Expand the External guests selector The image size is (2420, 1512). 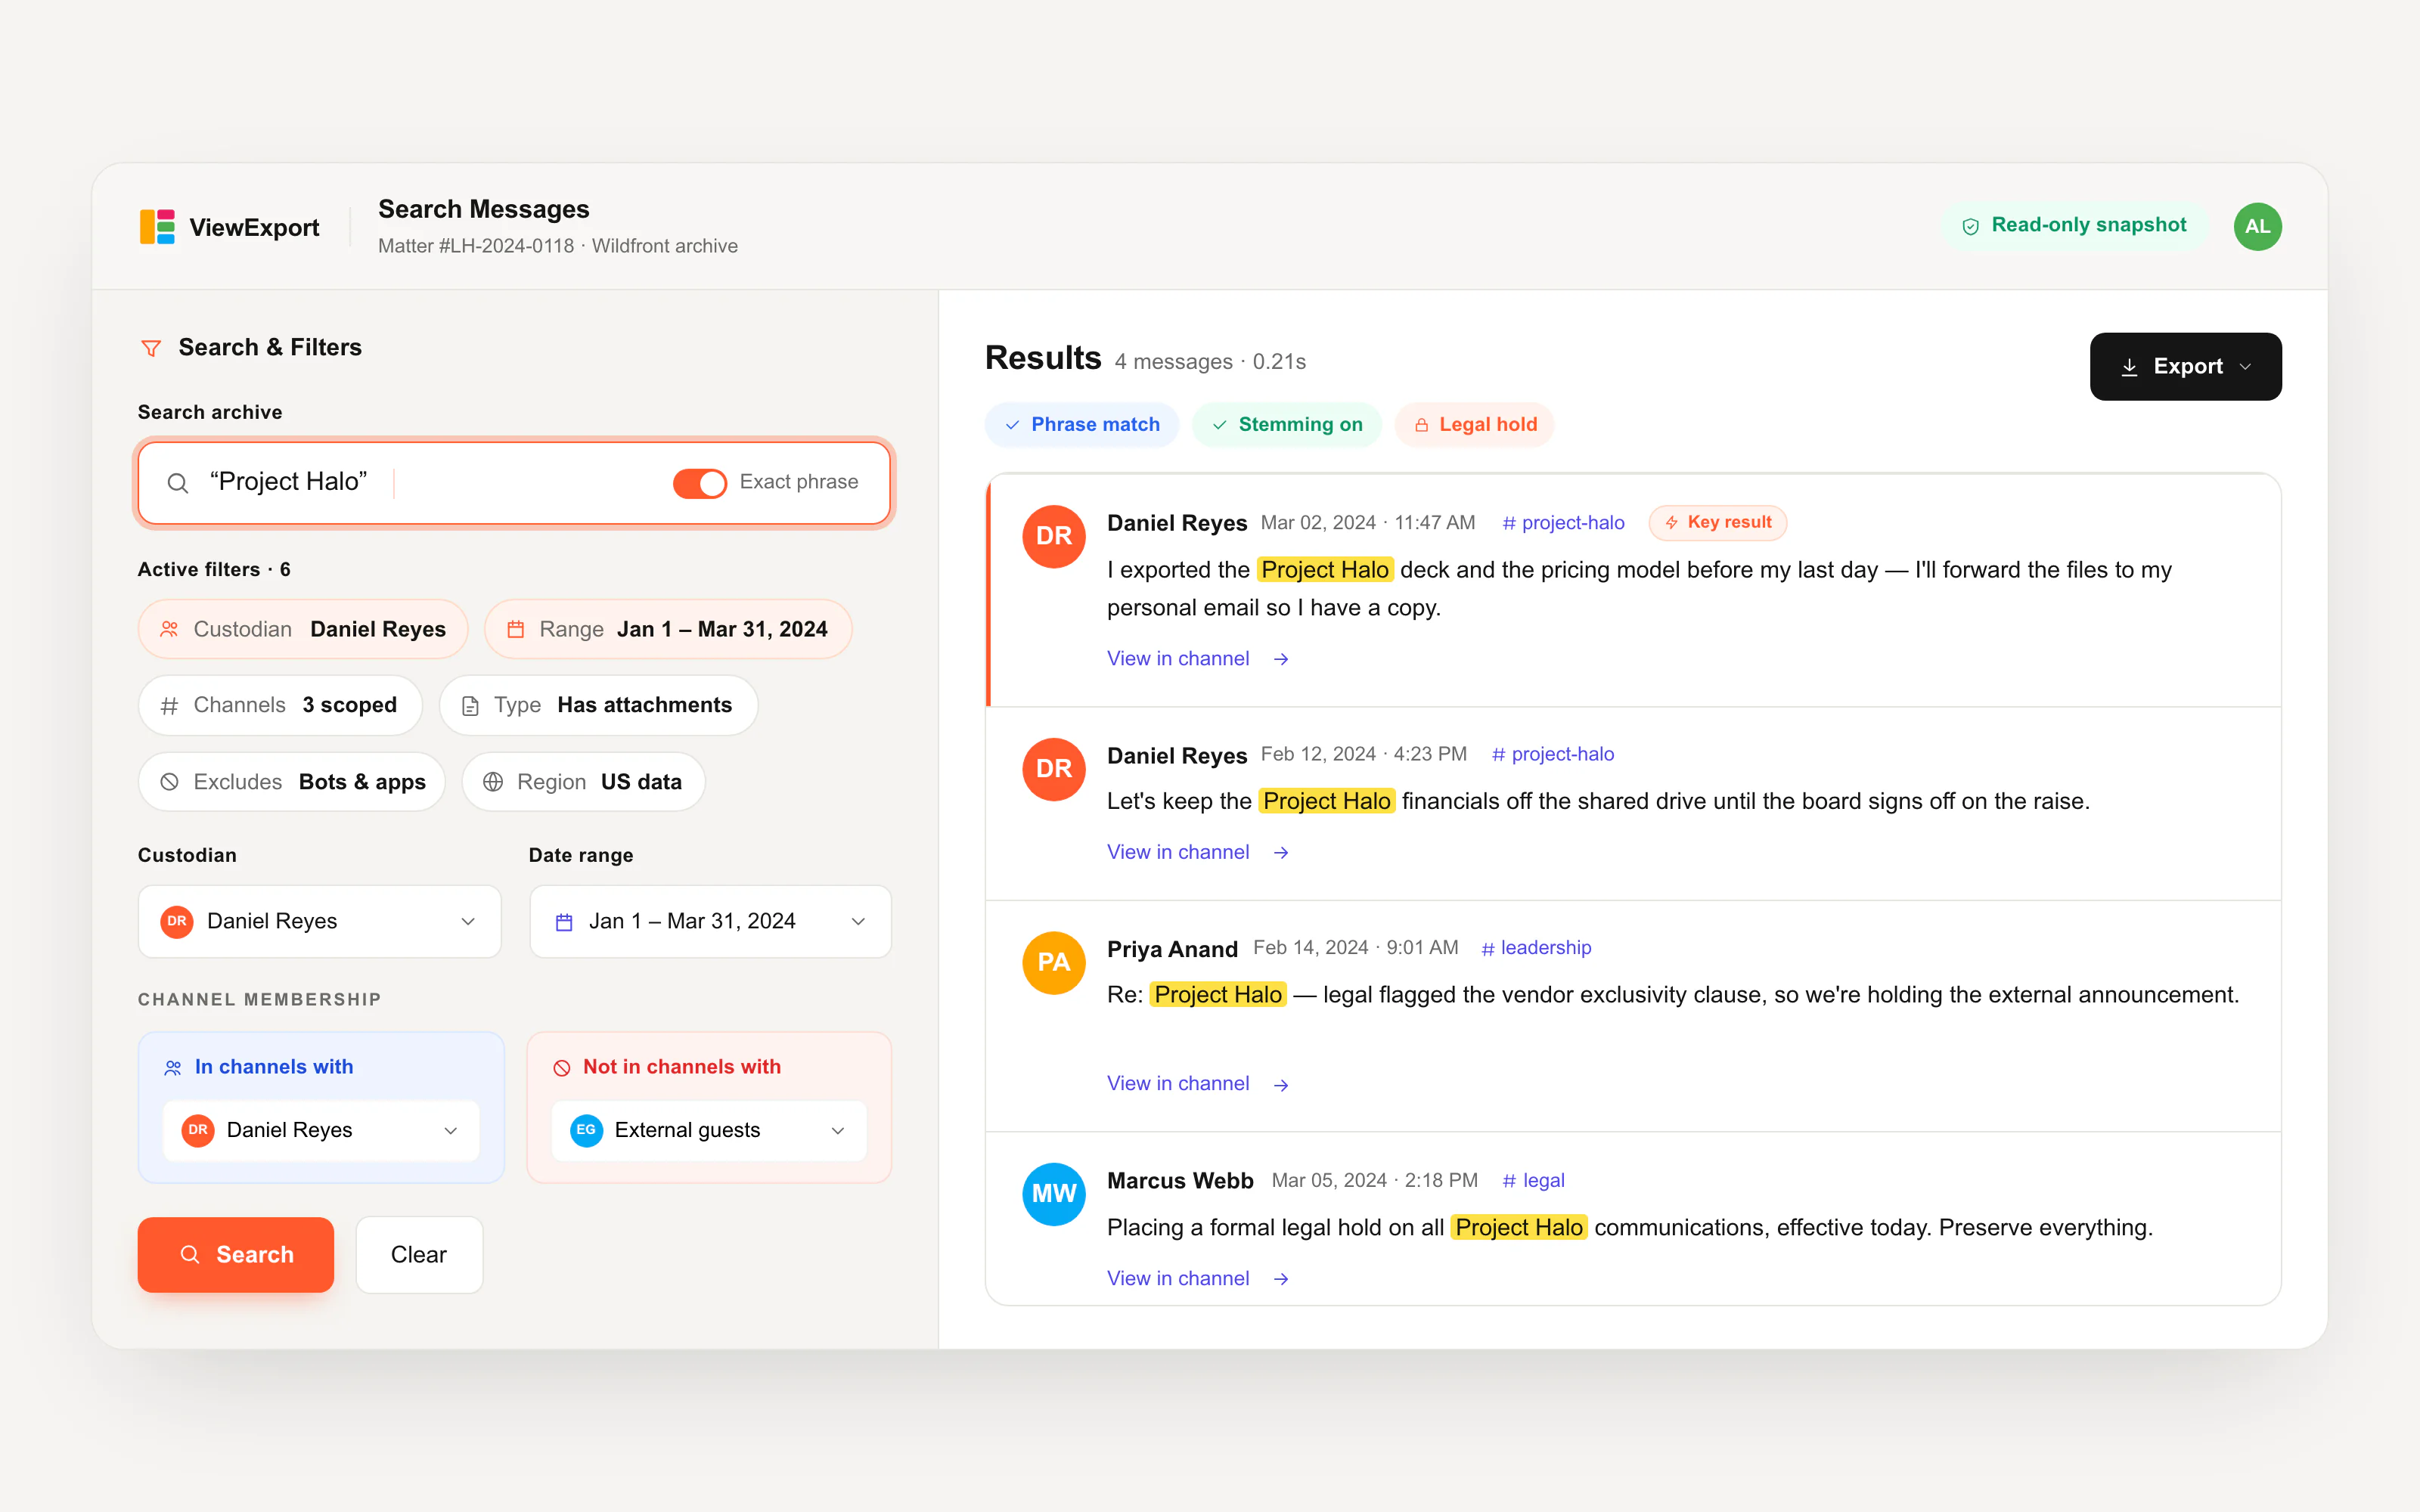click(x=709, y=1130)
